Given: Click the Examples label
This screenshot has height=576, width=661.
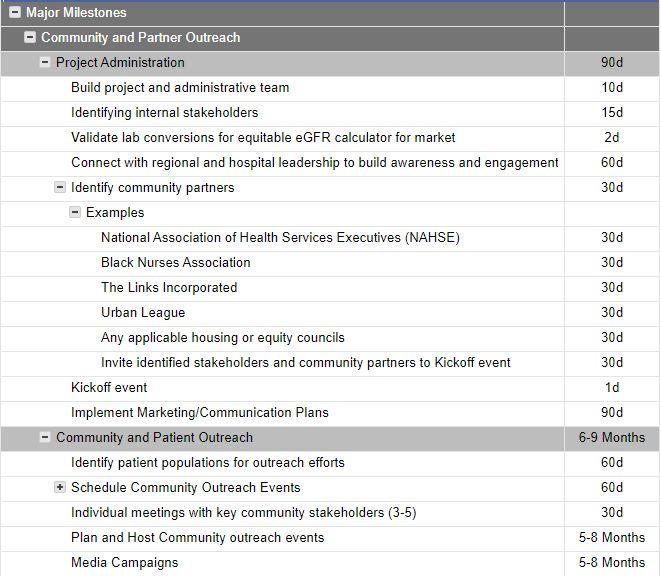Looking at the screenshot, I should (x=115, y=213).
